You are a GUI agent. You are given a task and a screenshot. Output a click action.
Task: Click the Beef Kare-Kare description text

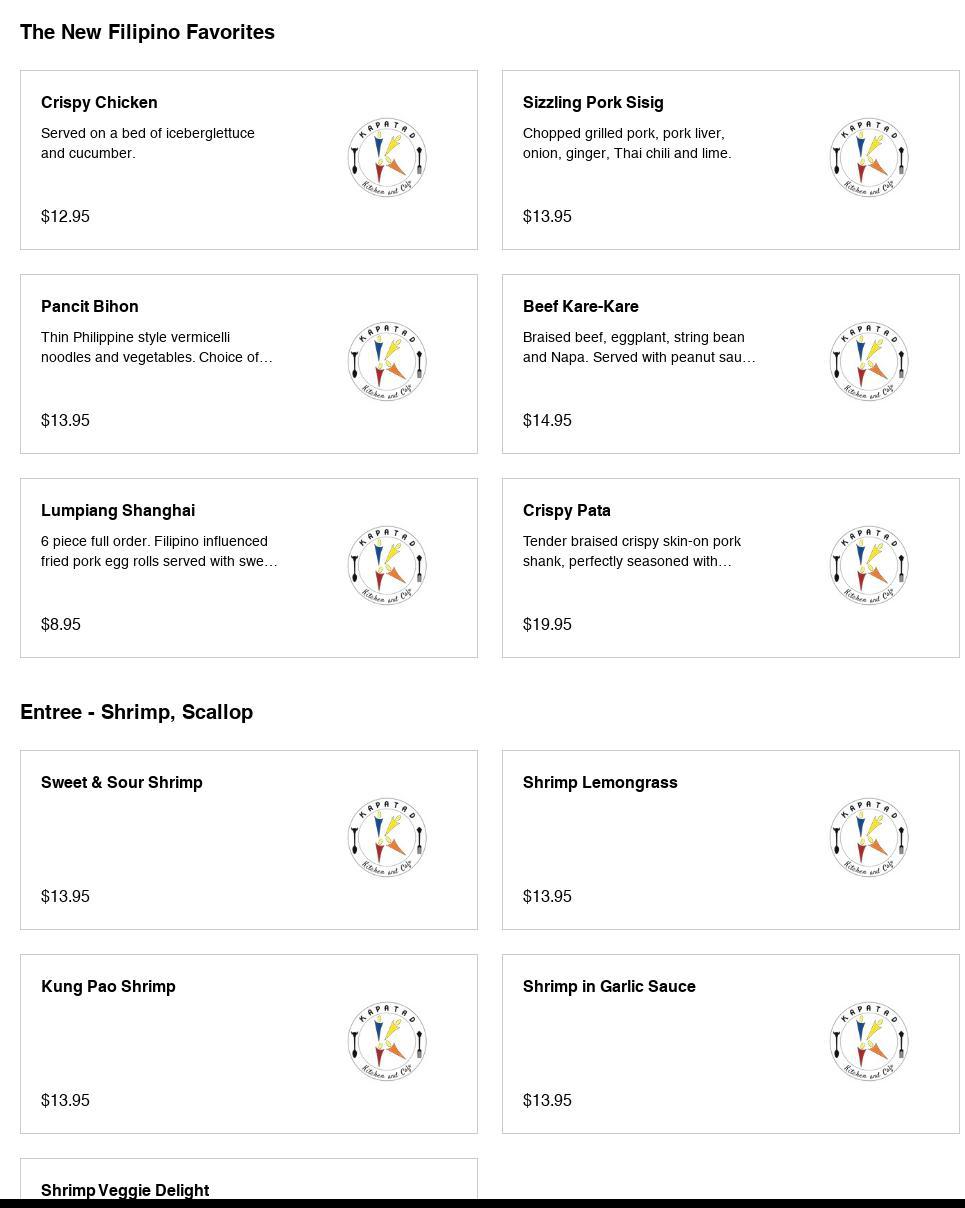[x=638, y=347]
